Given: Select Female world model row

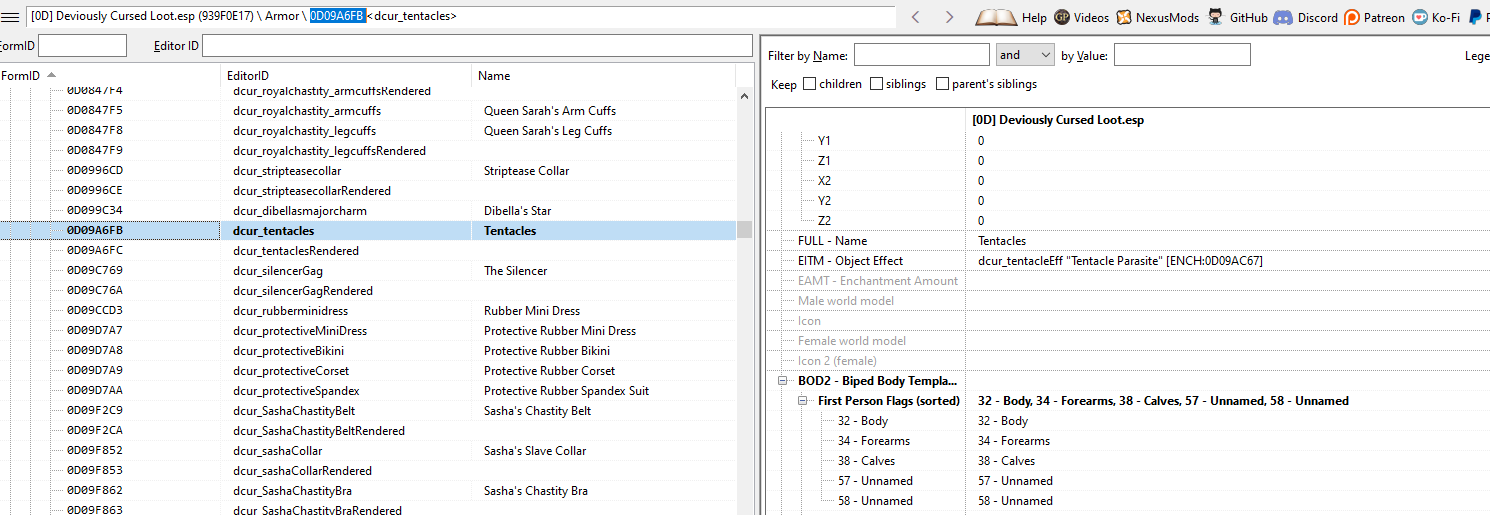Looking at the screenshot, I should point(1128,341).
